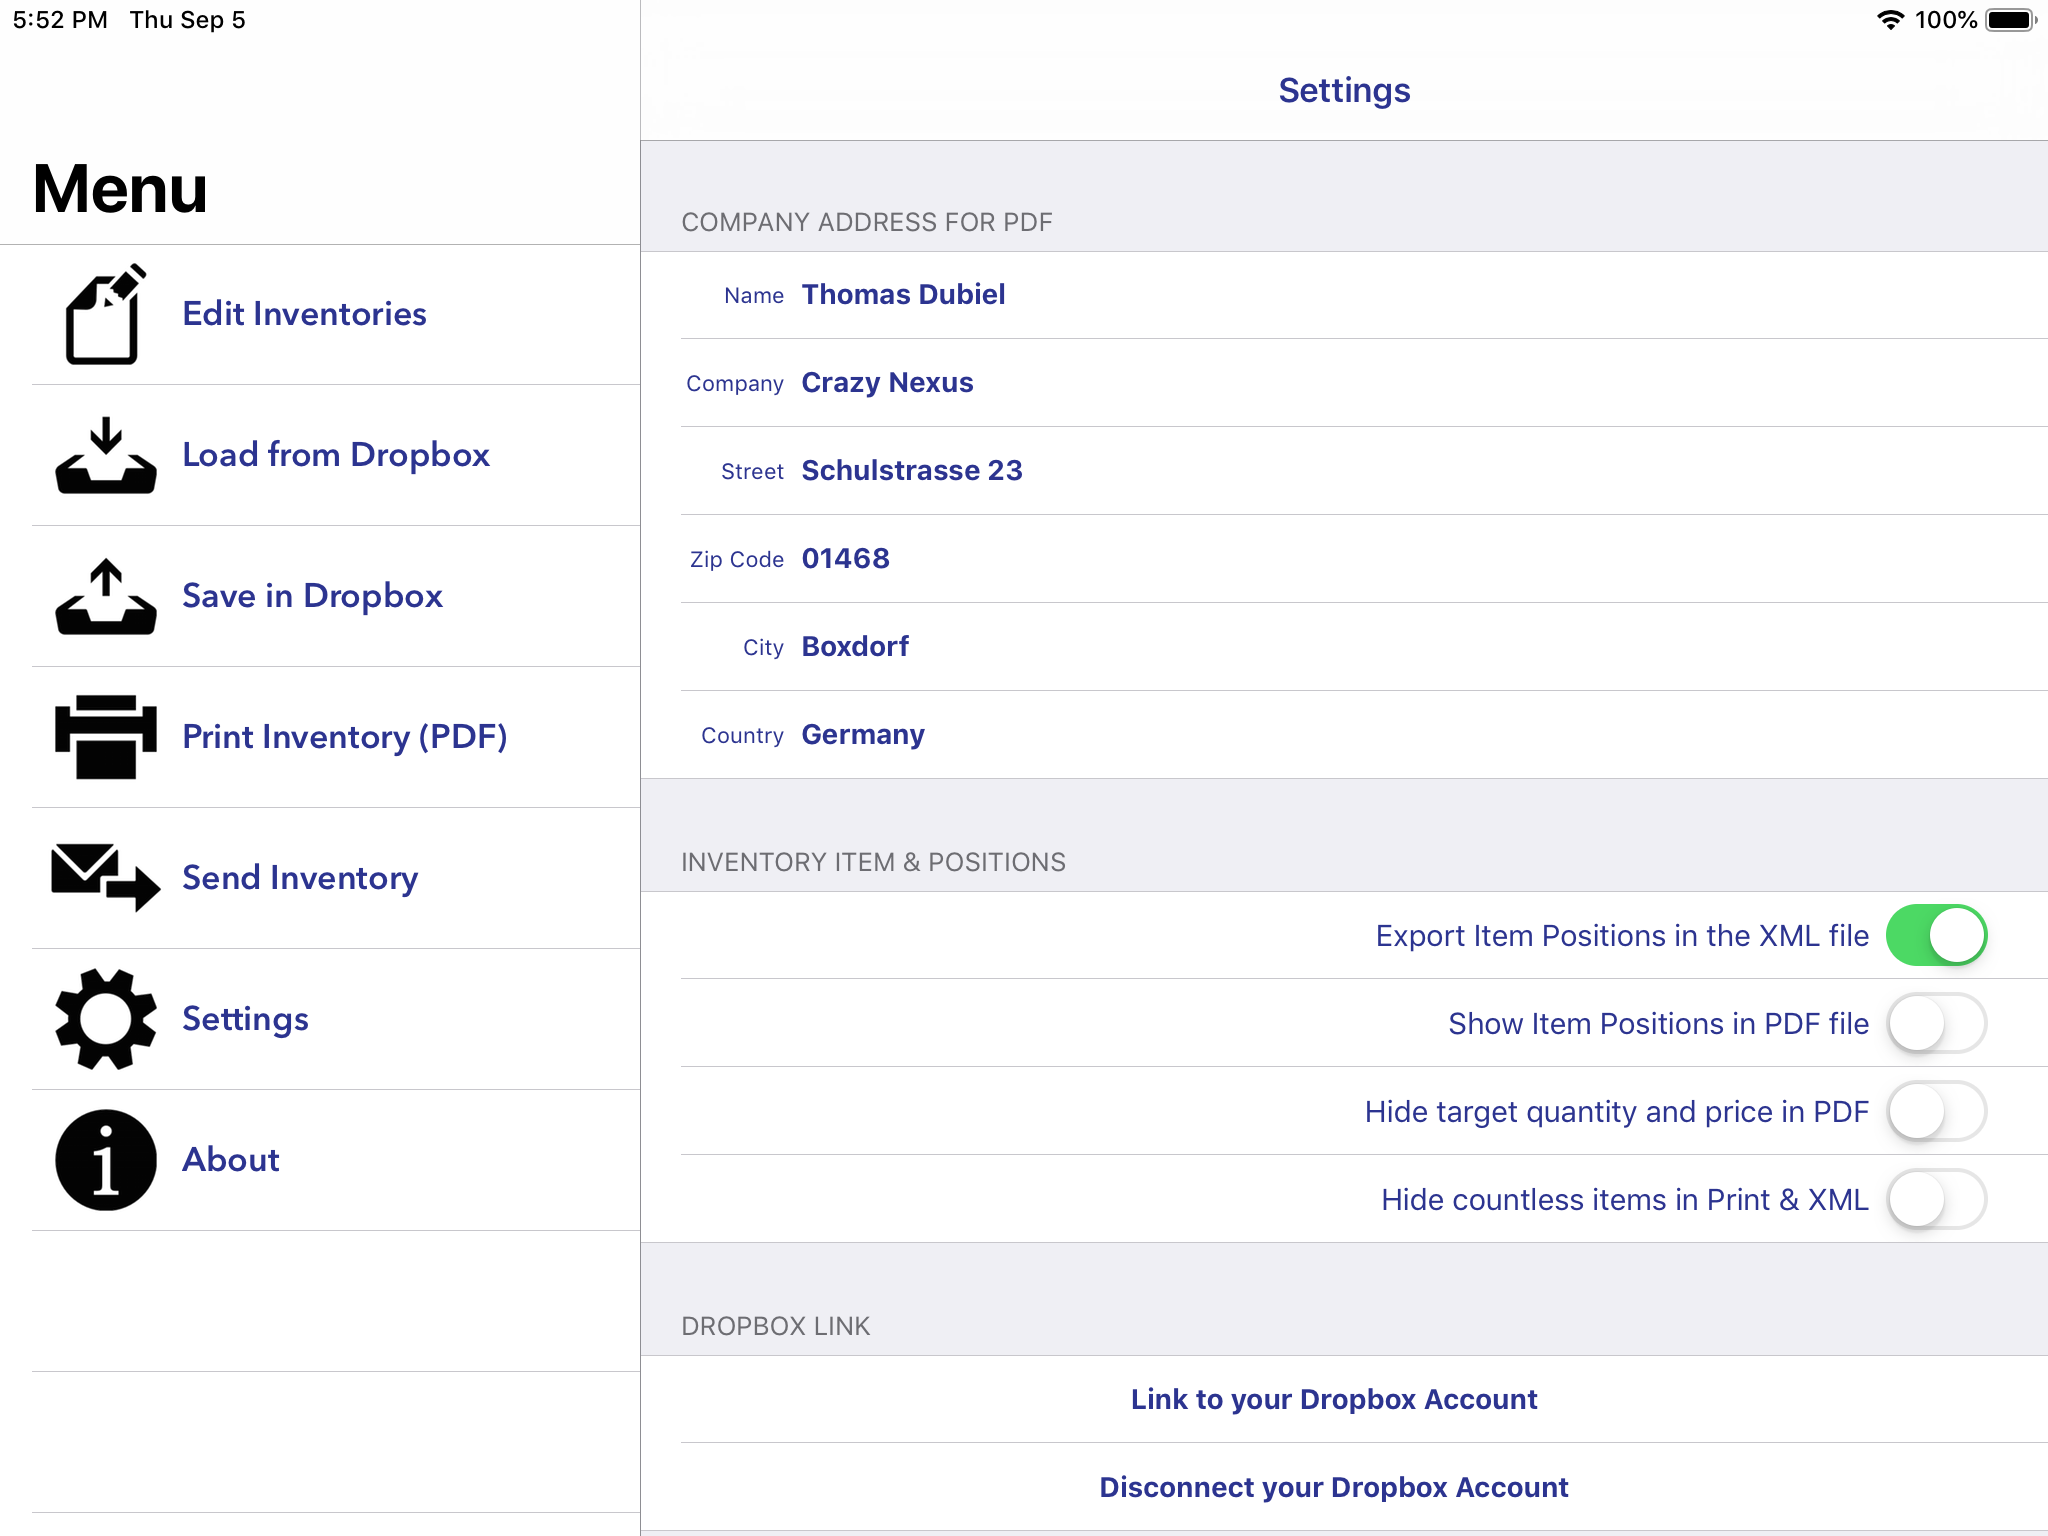Choose Send Inventory in the Menu
Image resolution: width=2048 pixels, height=1536 pixels.
300,879
